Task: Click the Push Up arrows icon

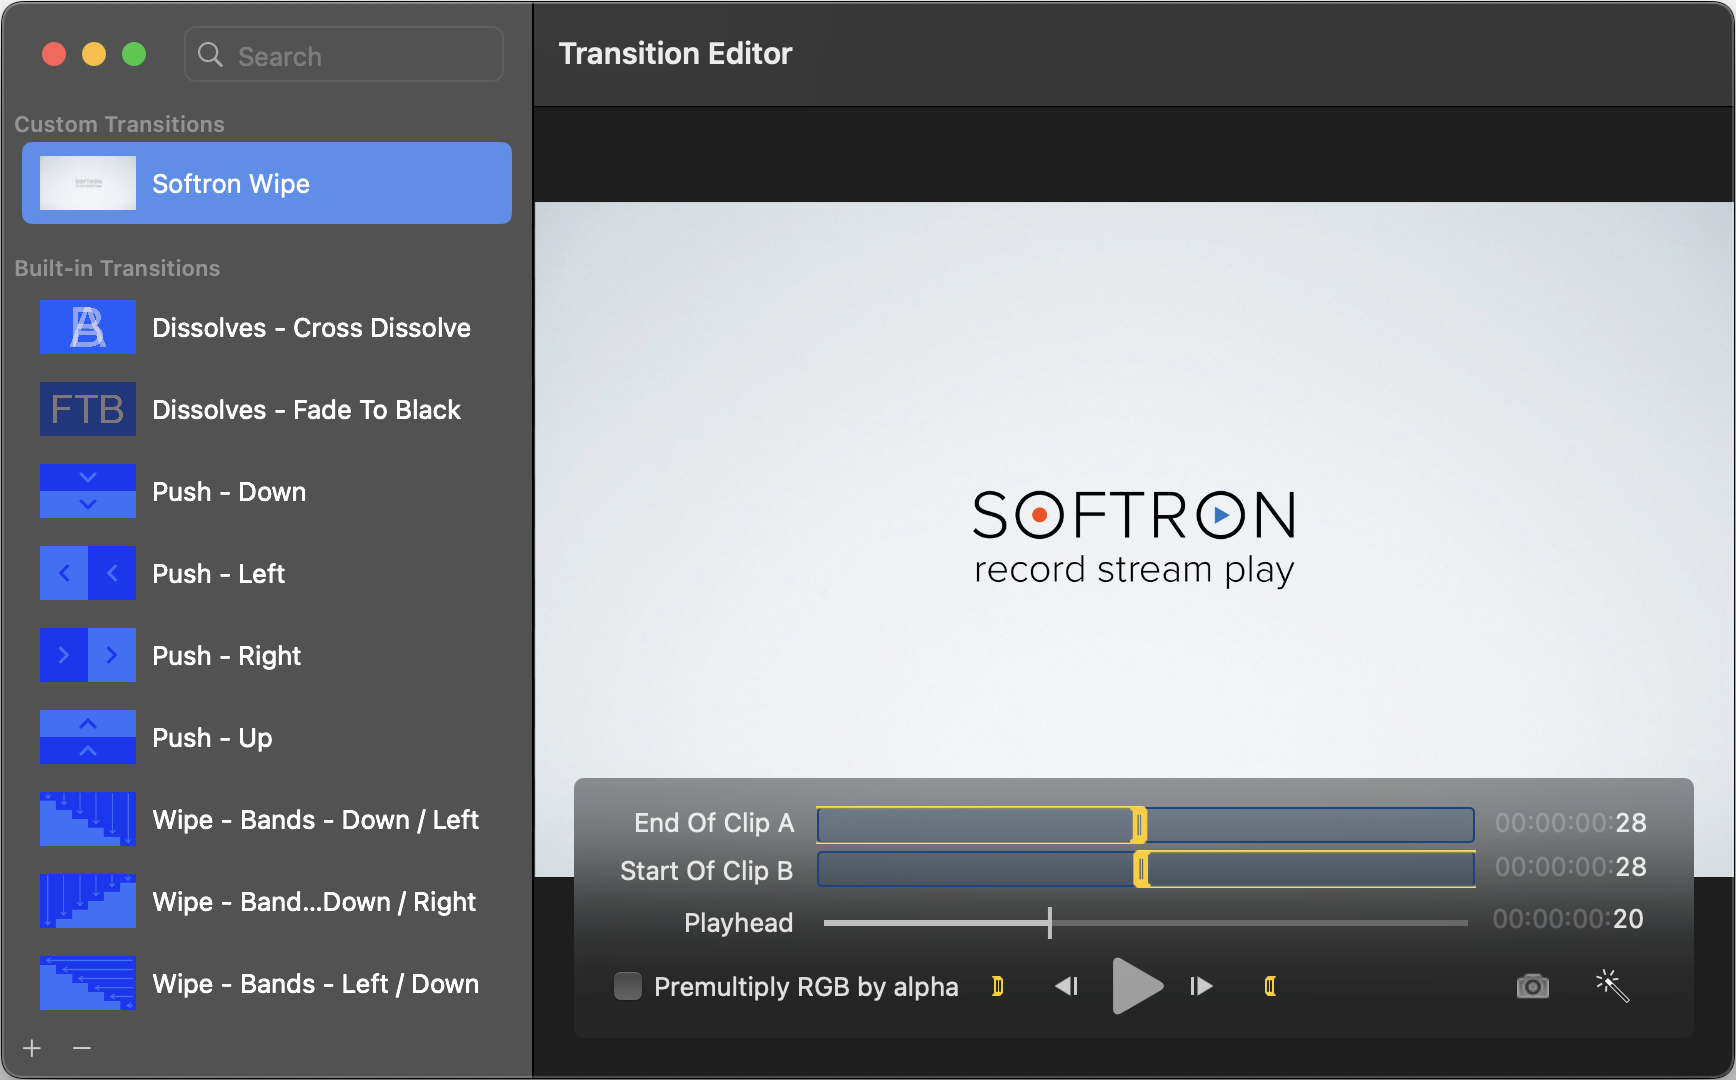Action: pos(88,737)
